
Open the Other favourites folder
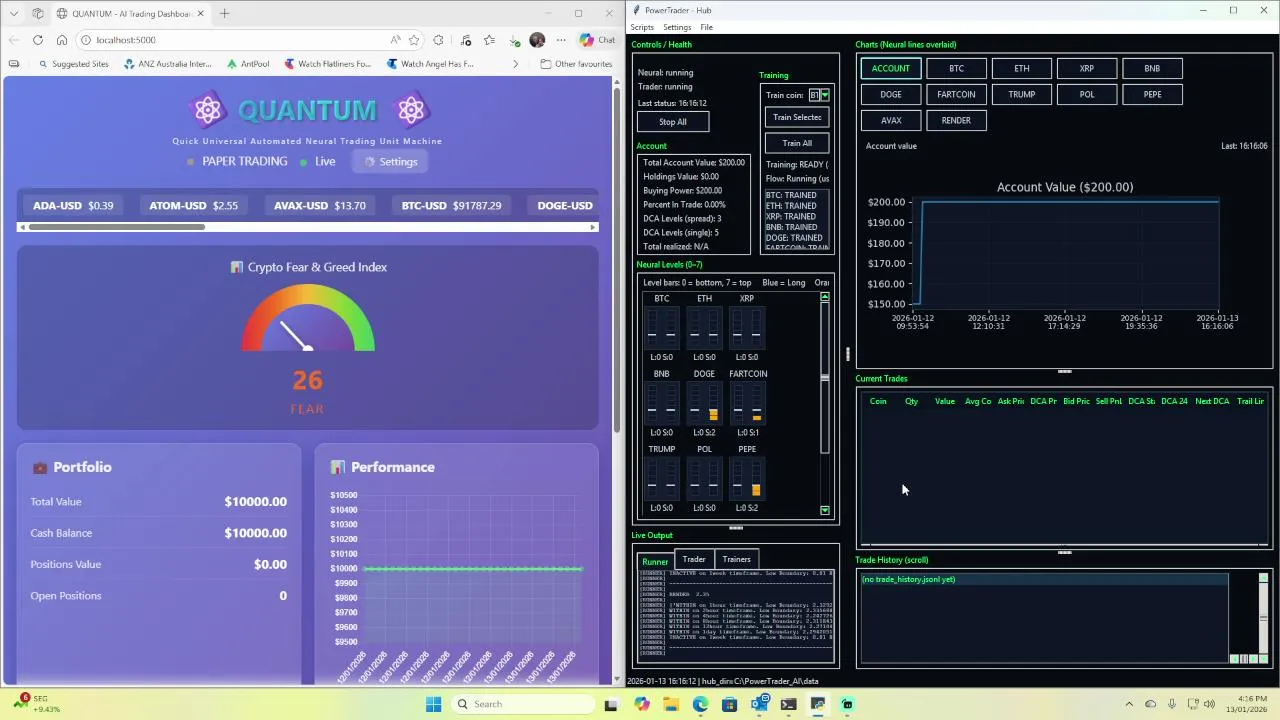pos(576,64)
